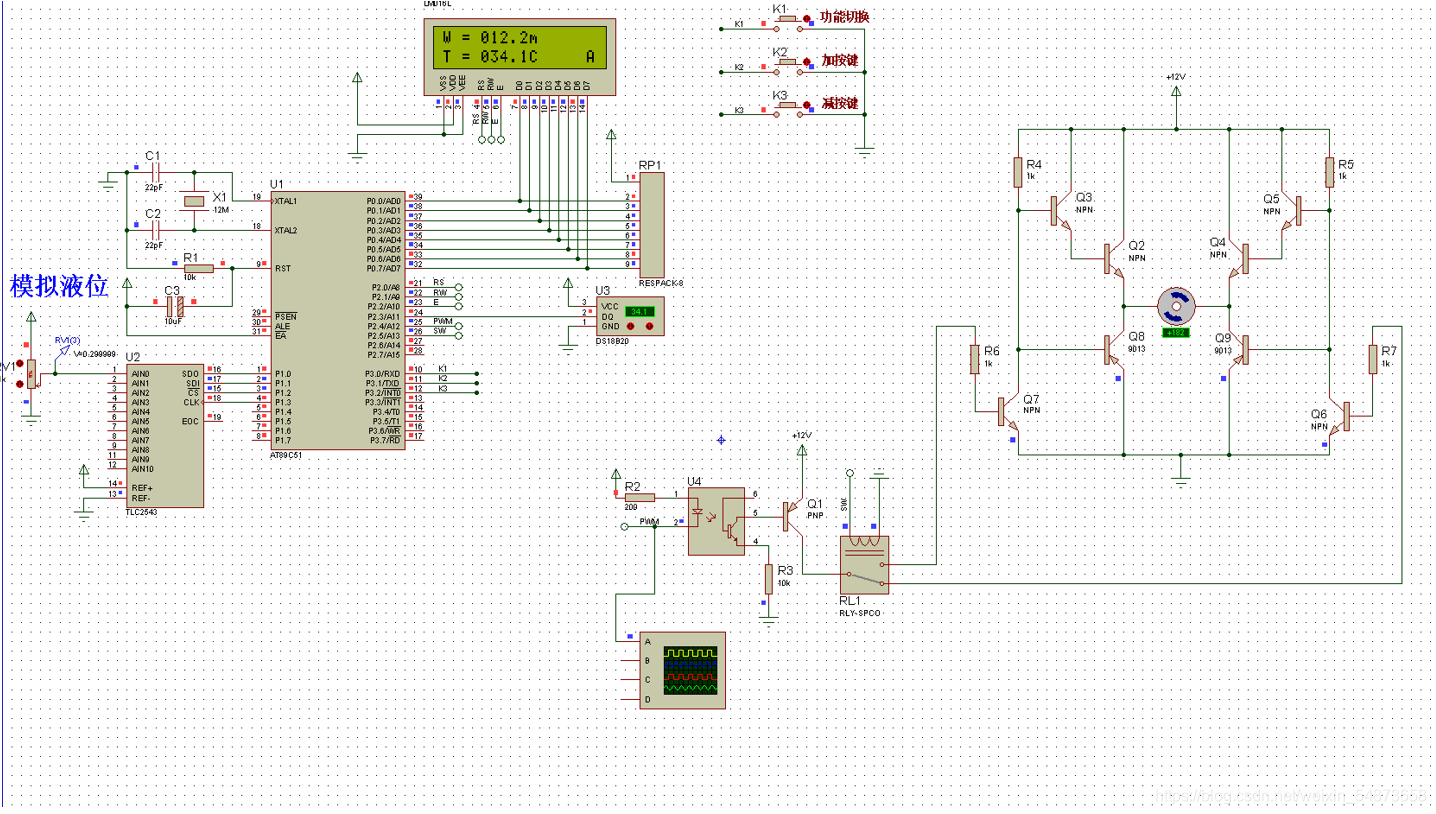Decrease the DS18B20 temperature with left red button
The image size is (1436, 814).
(x=631, y=326)
